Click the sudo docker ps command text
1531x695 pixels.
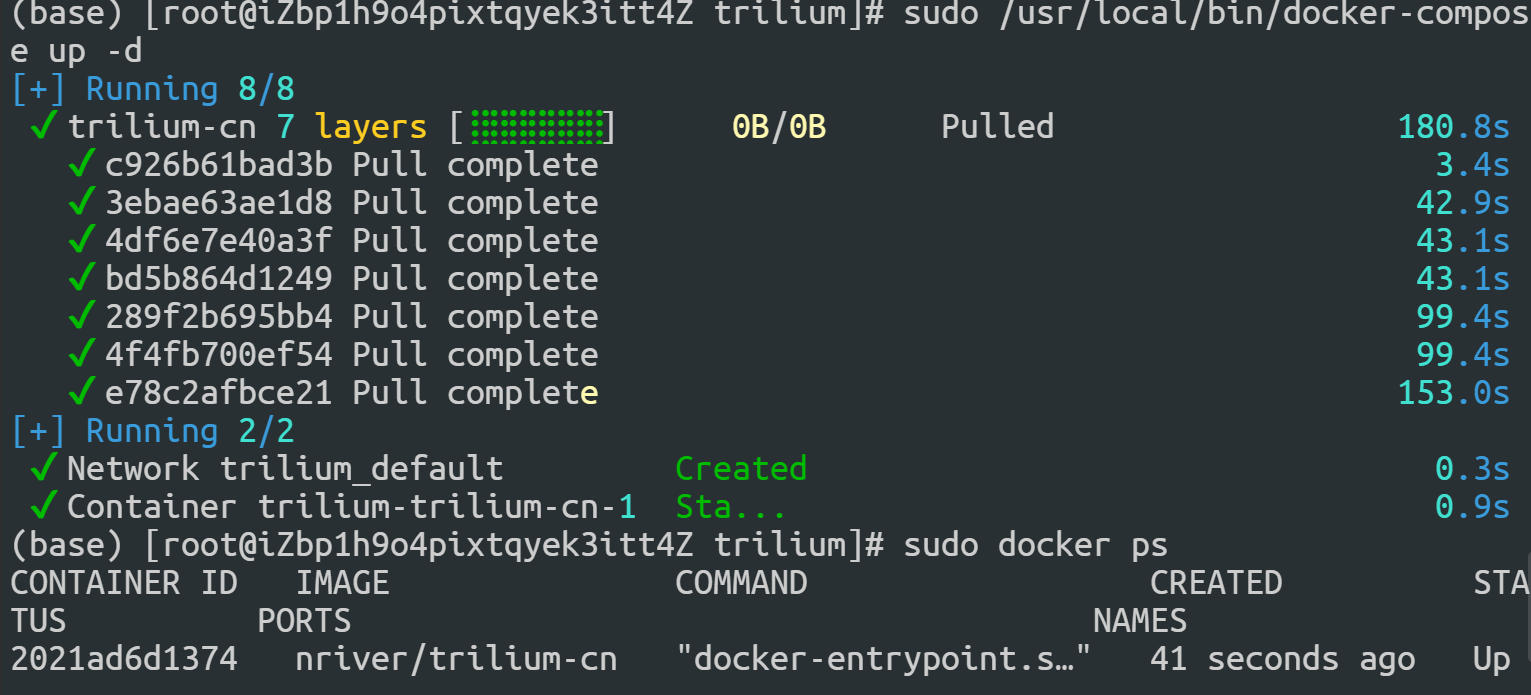click(x=1036, y=545)
